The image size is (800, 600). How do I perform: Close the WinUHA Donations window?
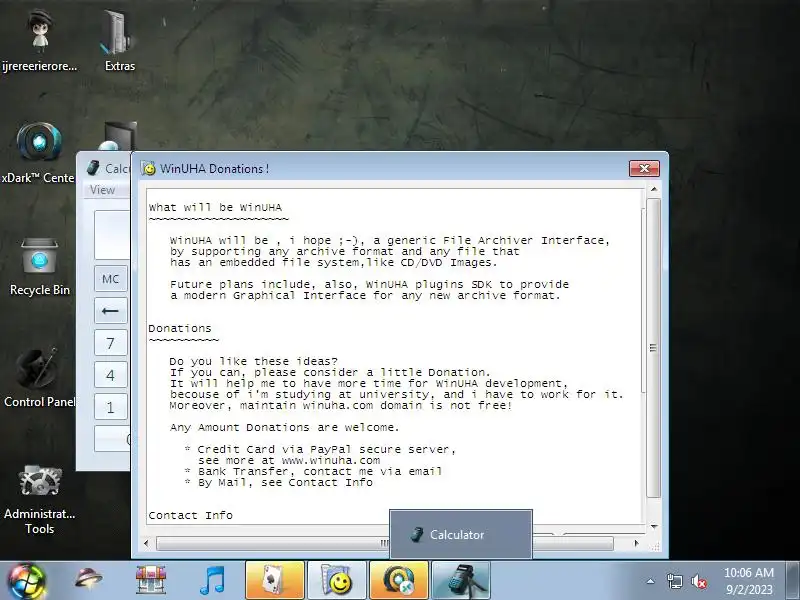[644, 168]
